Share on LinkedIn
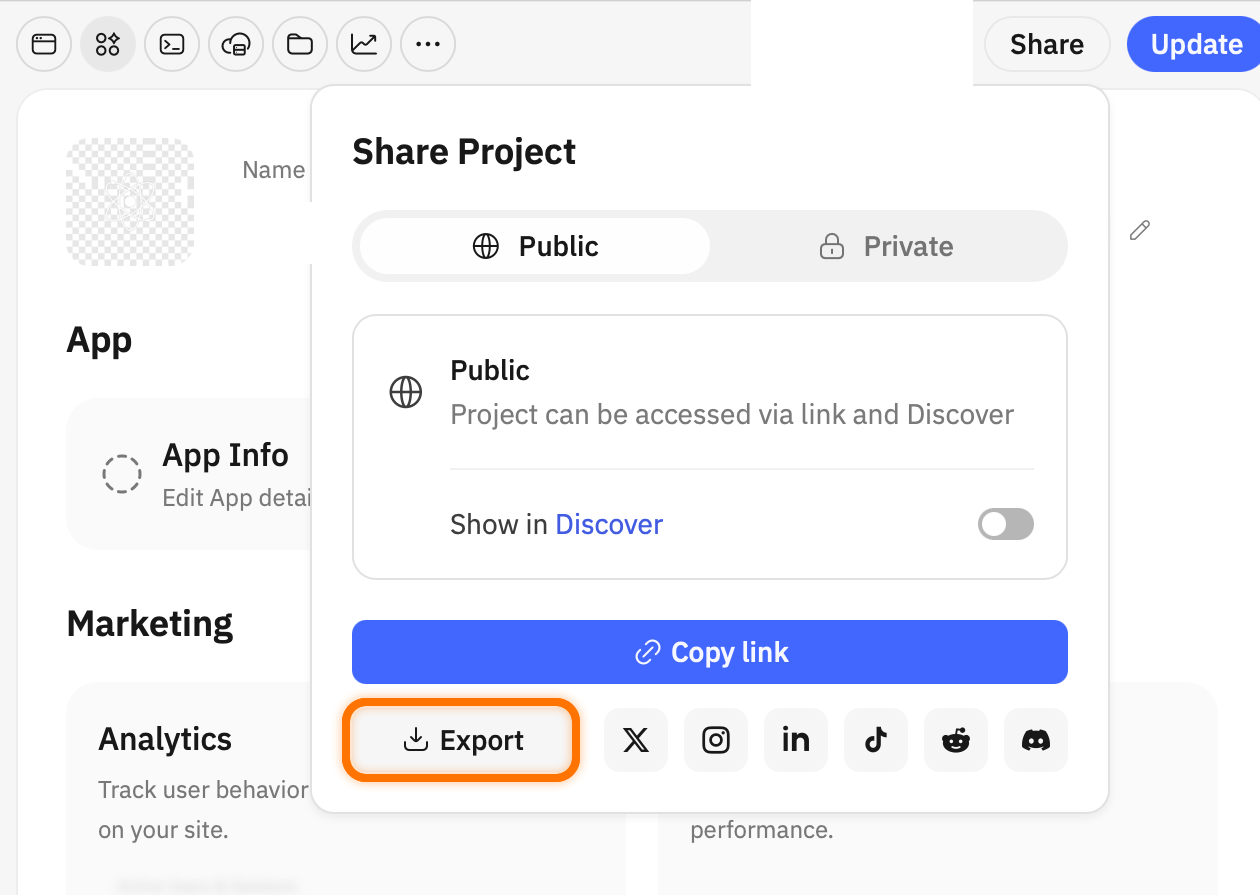This screenshot has width=1260, height=895. click(x=796, y=740)
